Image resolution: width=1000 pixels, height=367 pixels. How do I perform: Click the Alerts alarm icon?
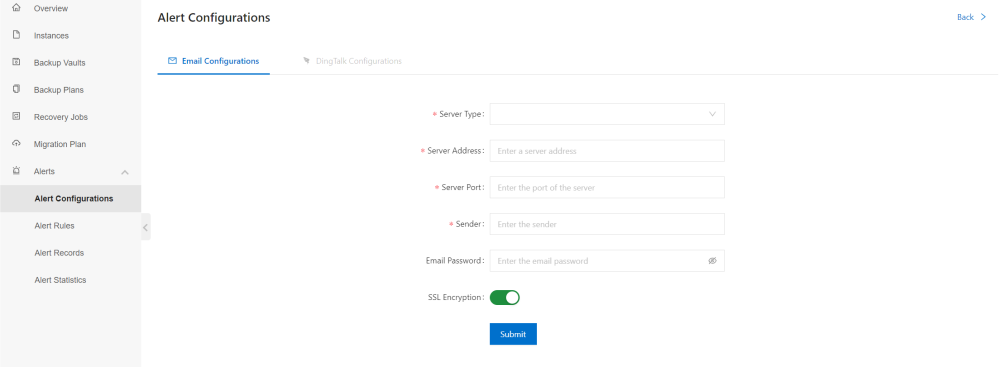coord(17,171)
